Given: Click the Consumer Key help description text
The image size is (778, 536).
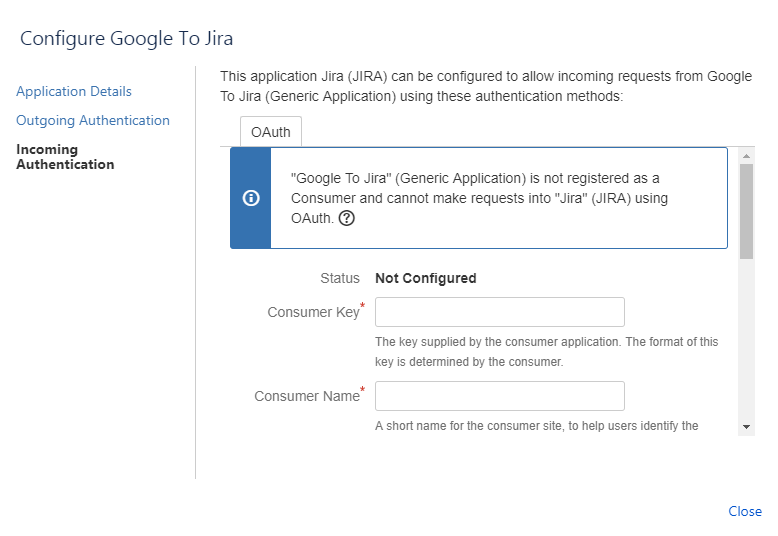Looking at the screenshot, I should tap(546, 352).
